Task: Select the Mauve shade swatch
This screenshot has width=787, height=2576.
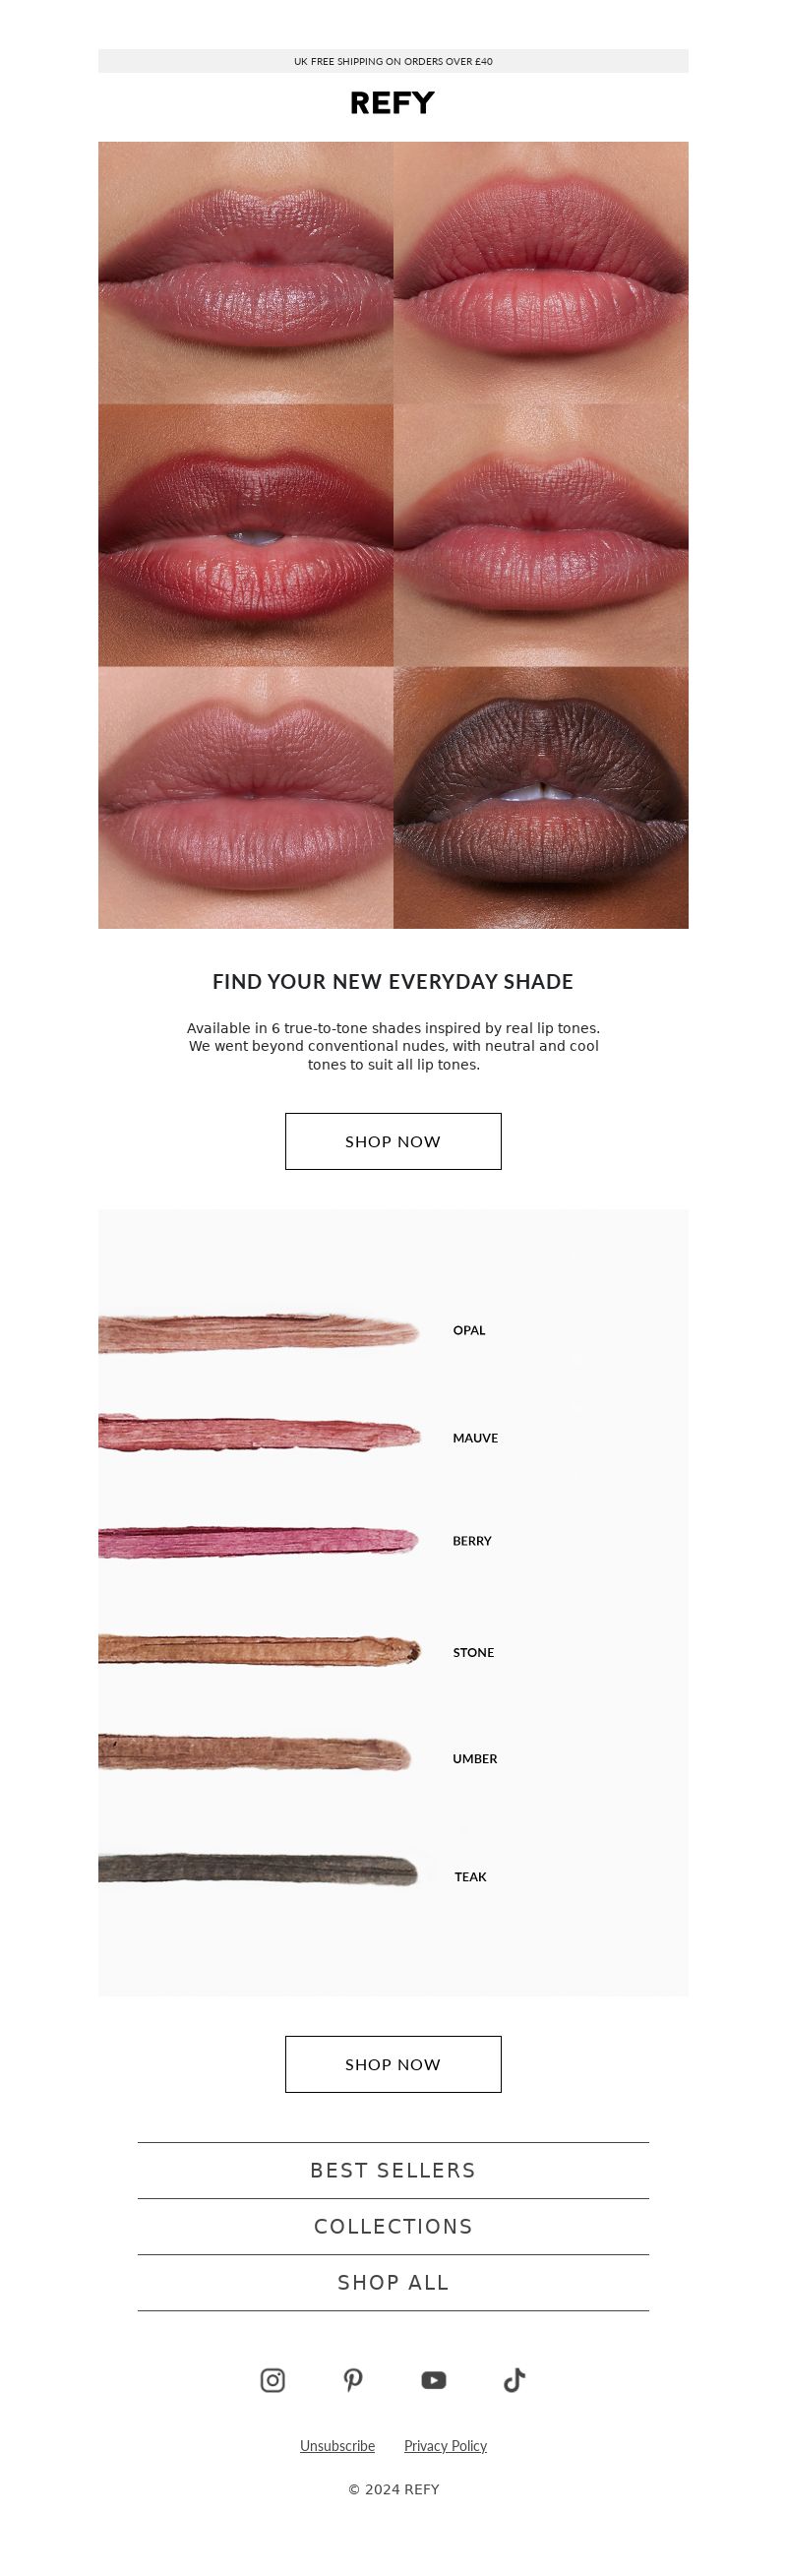Action: pos(259,1433)
